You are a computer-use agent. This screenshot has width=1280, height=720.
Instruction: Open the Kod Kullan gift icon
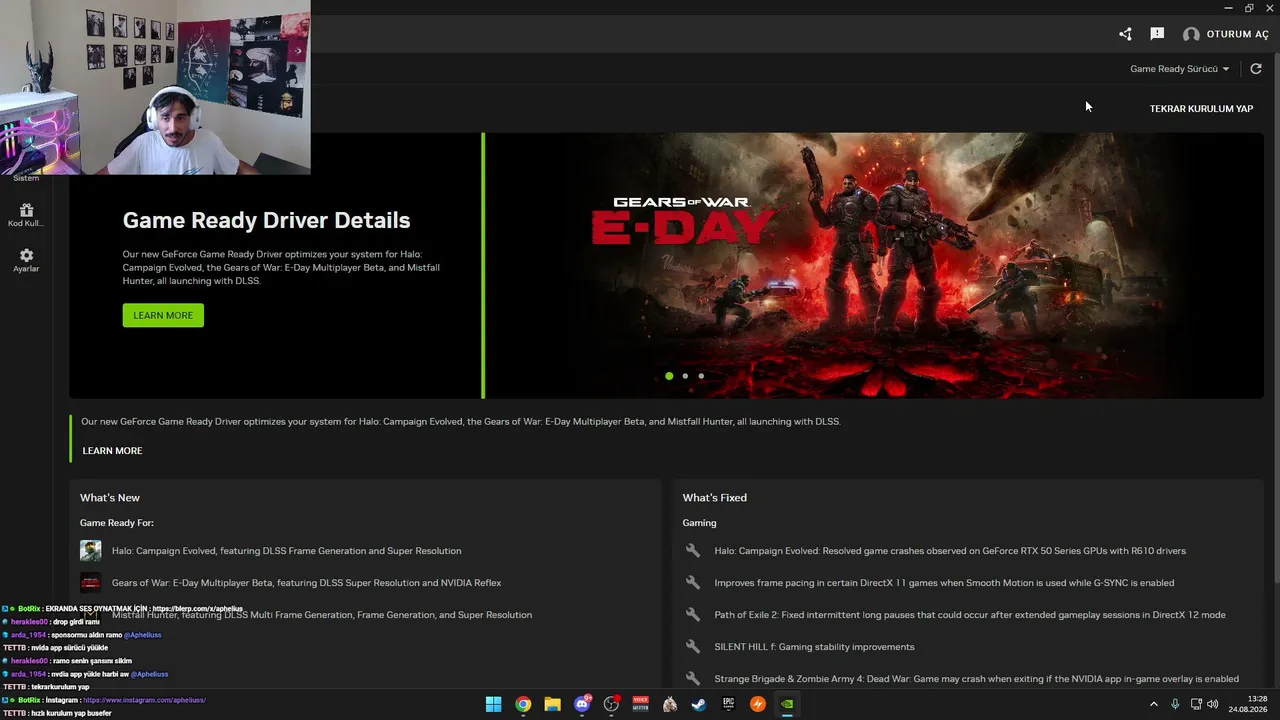click(26, 210)
